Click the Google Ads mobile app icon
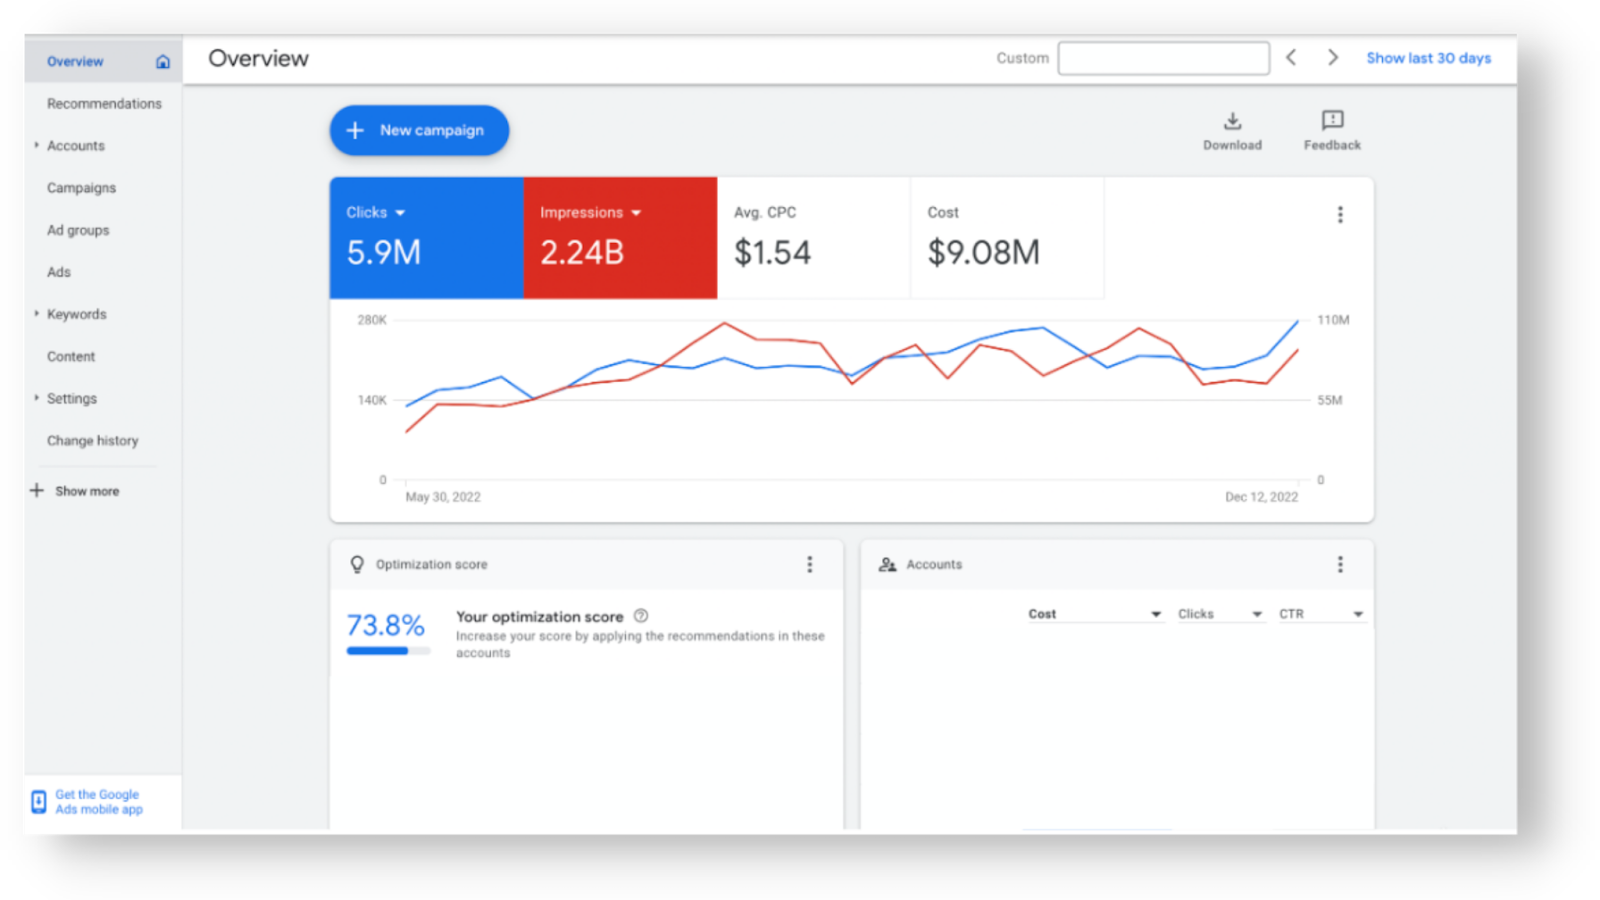 [x=38, y=801]
